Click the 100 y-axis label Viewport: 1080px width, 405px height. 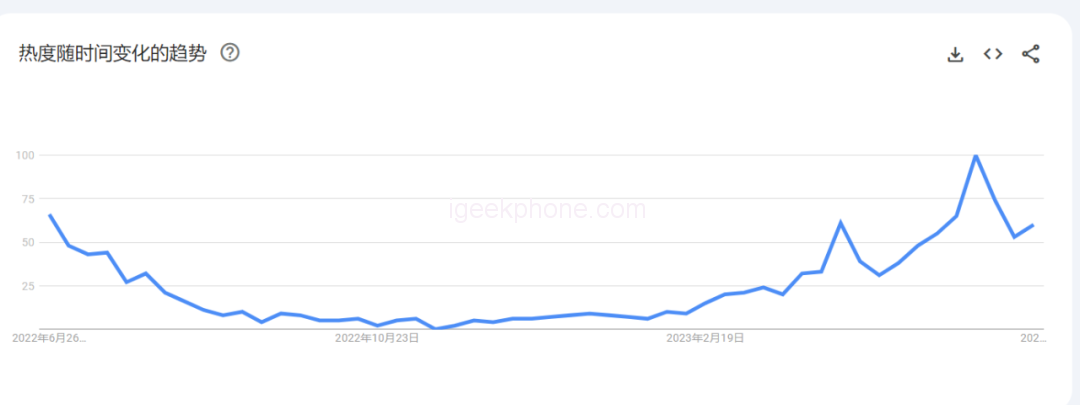click(x=26, y=155)
